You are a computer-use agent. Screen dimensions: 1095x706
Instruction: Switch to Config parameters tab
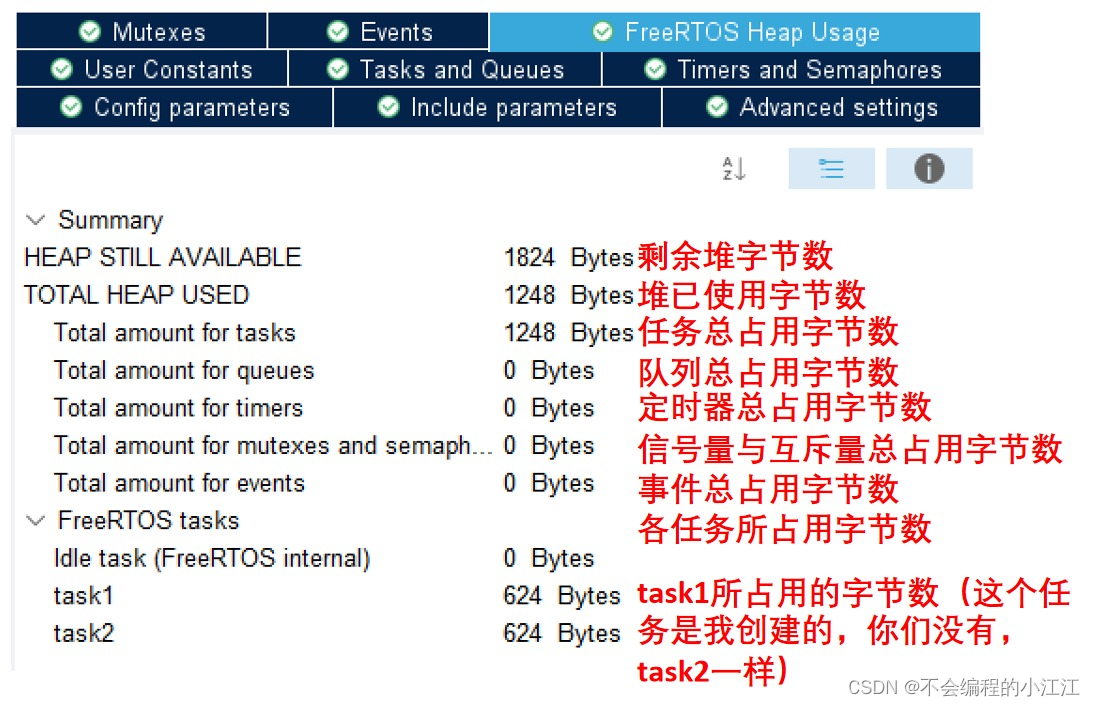click(x=174, y=107)
